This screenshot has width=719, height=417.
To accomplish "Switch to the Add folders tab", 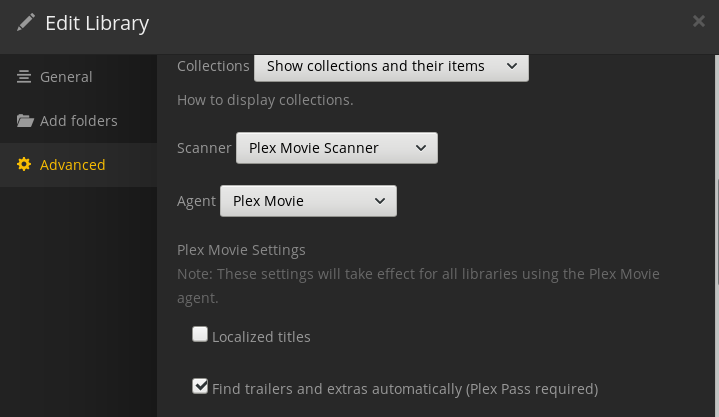I will click(78, 121).
